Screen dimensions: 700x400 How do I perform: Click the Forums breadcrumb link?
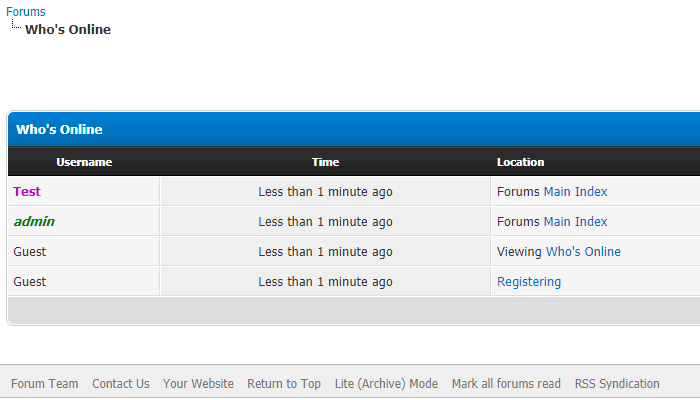click(26, 12)
